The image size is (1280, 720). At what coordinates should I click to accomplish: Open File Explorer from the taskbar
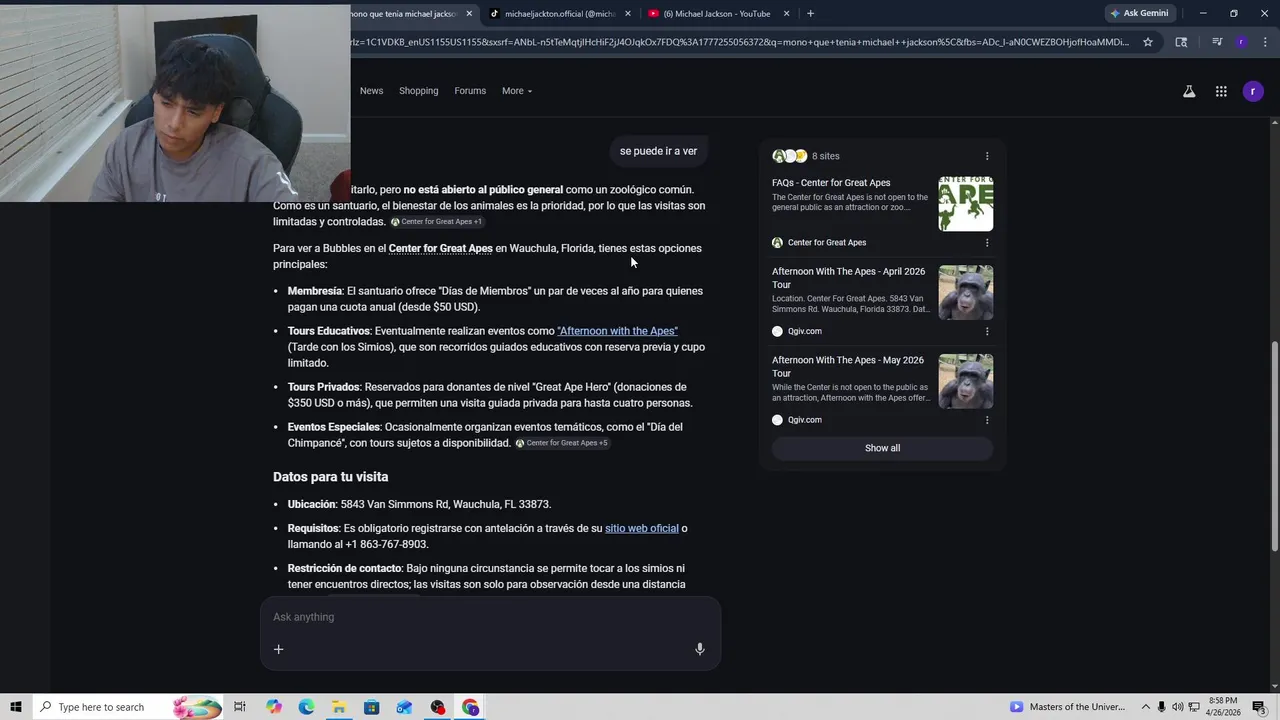[339, 707]
